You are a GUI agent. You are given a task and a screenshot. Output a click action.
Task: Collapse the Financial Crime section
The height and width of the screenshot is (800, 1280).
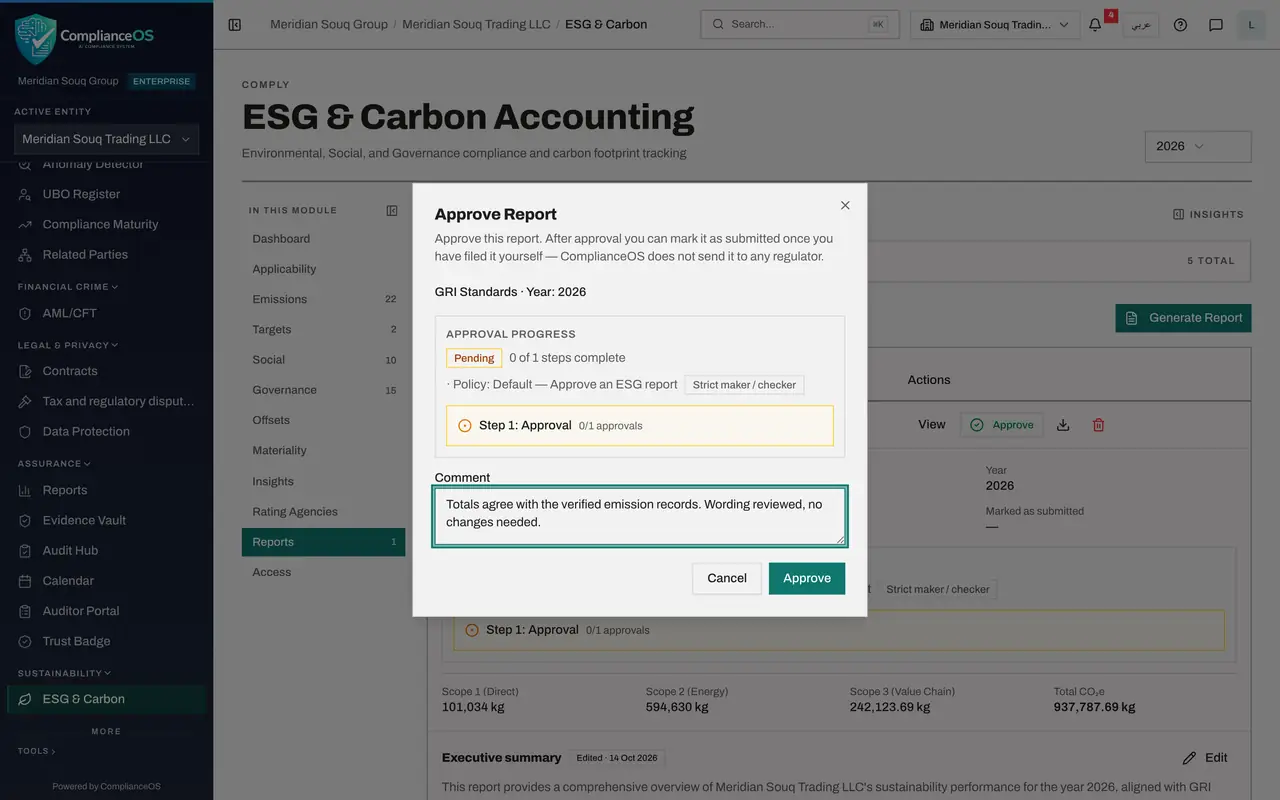click(68, 287)
